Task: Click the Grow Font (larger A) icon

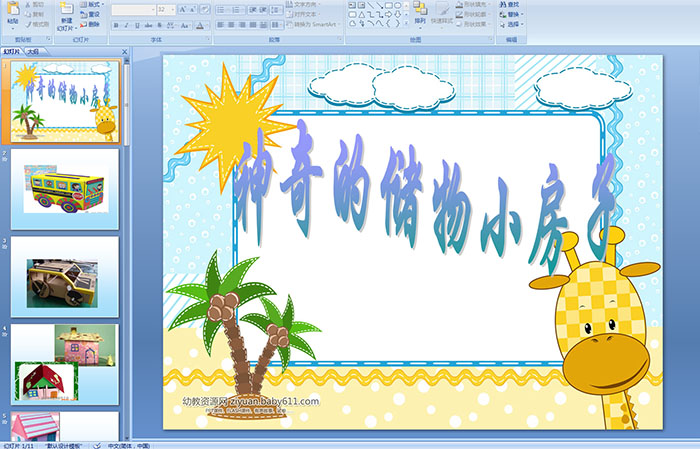Action: point(183,9)
